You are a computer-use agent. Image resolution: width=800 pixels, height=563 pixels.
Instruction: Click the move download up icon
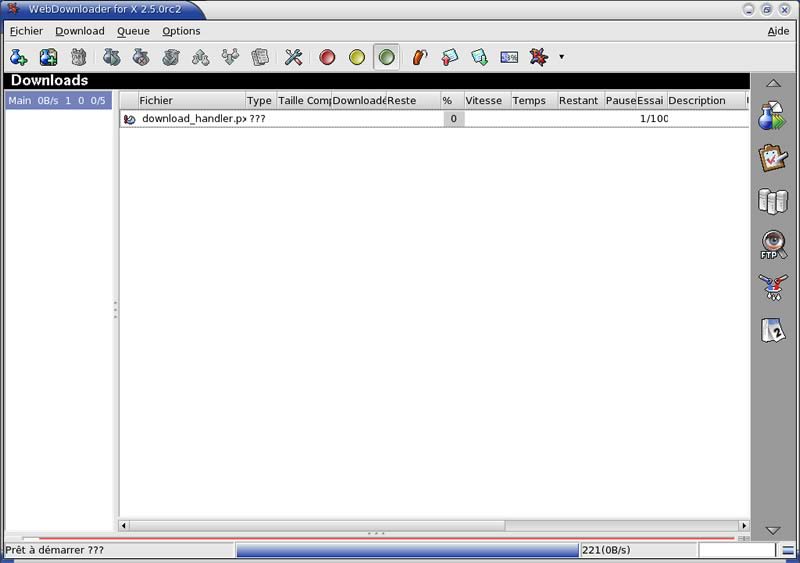pyautogui.click(x=201, y=57)
